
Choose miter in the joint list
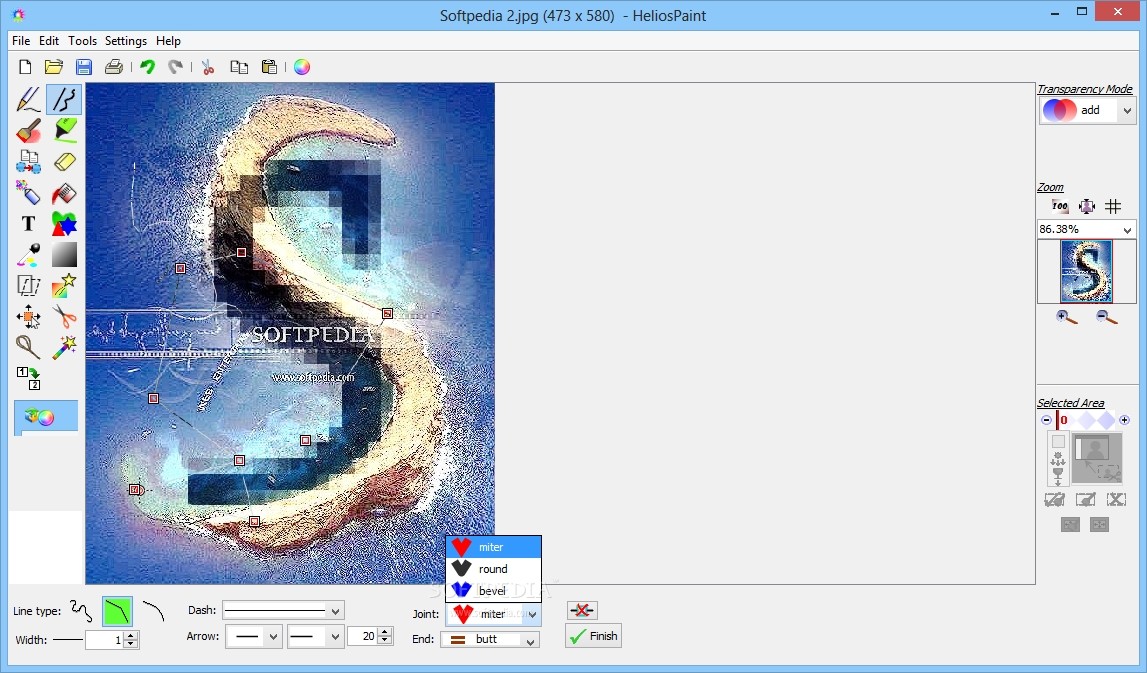(493, 547)
